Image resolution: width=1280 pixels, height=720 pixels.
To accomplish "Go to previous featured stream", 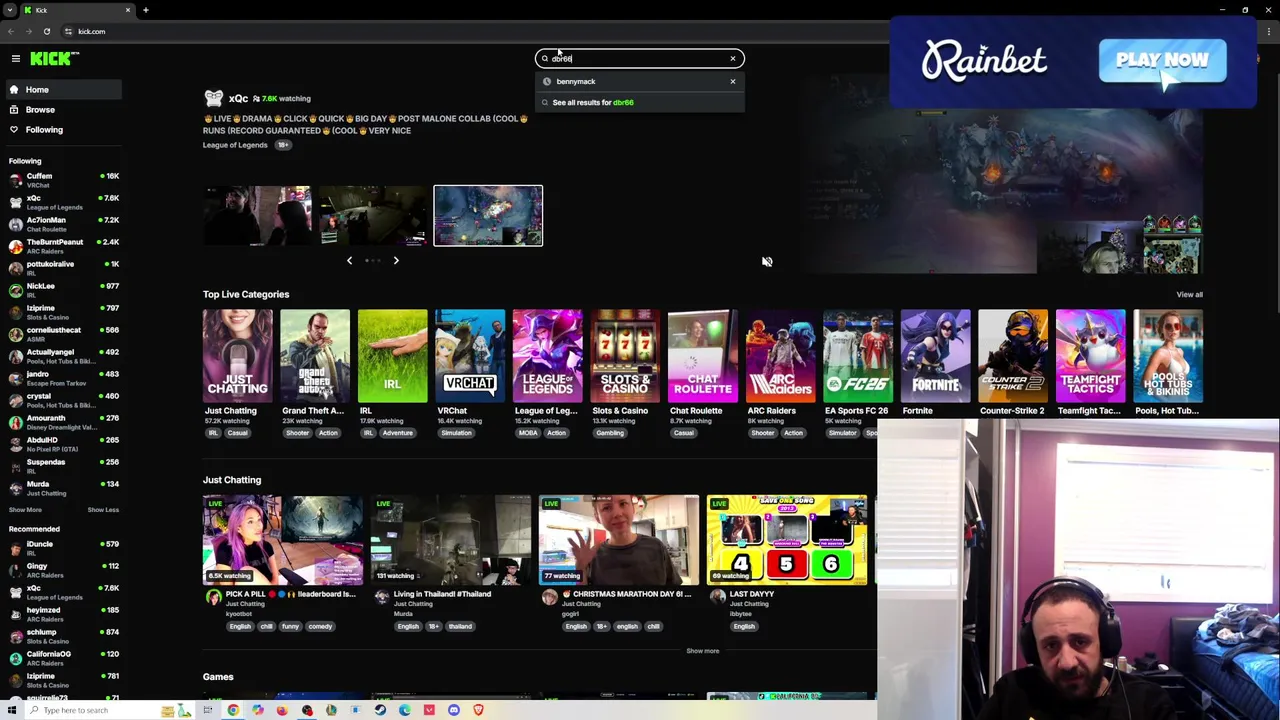I will pyautogui.click(x=349, y=261).
